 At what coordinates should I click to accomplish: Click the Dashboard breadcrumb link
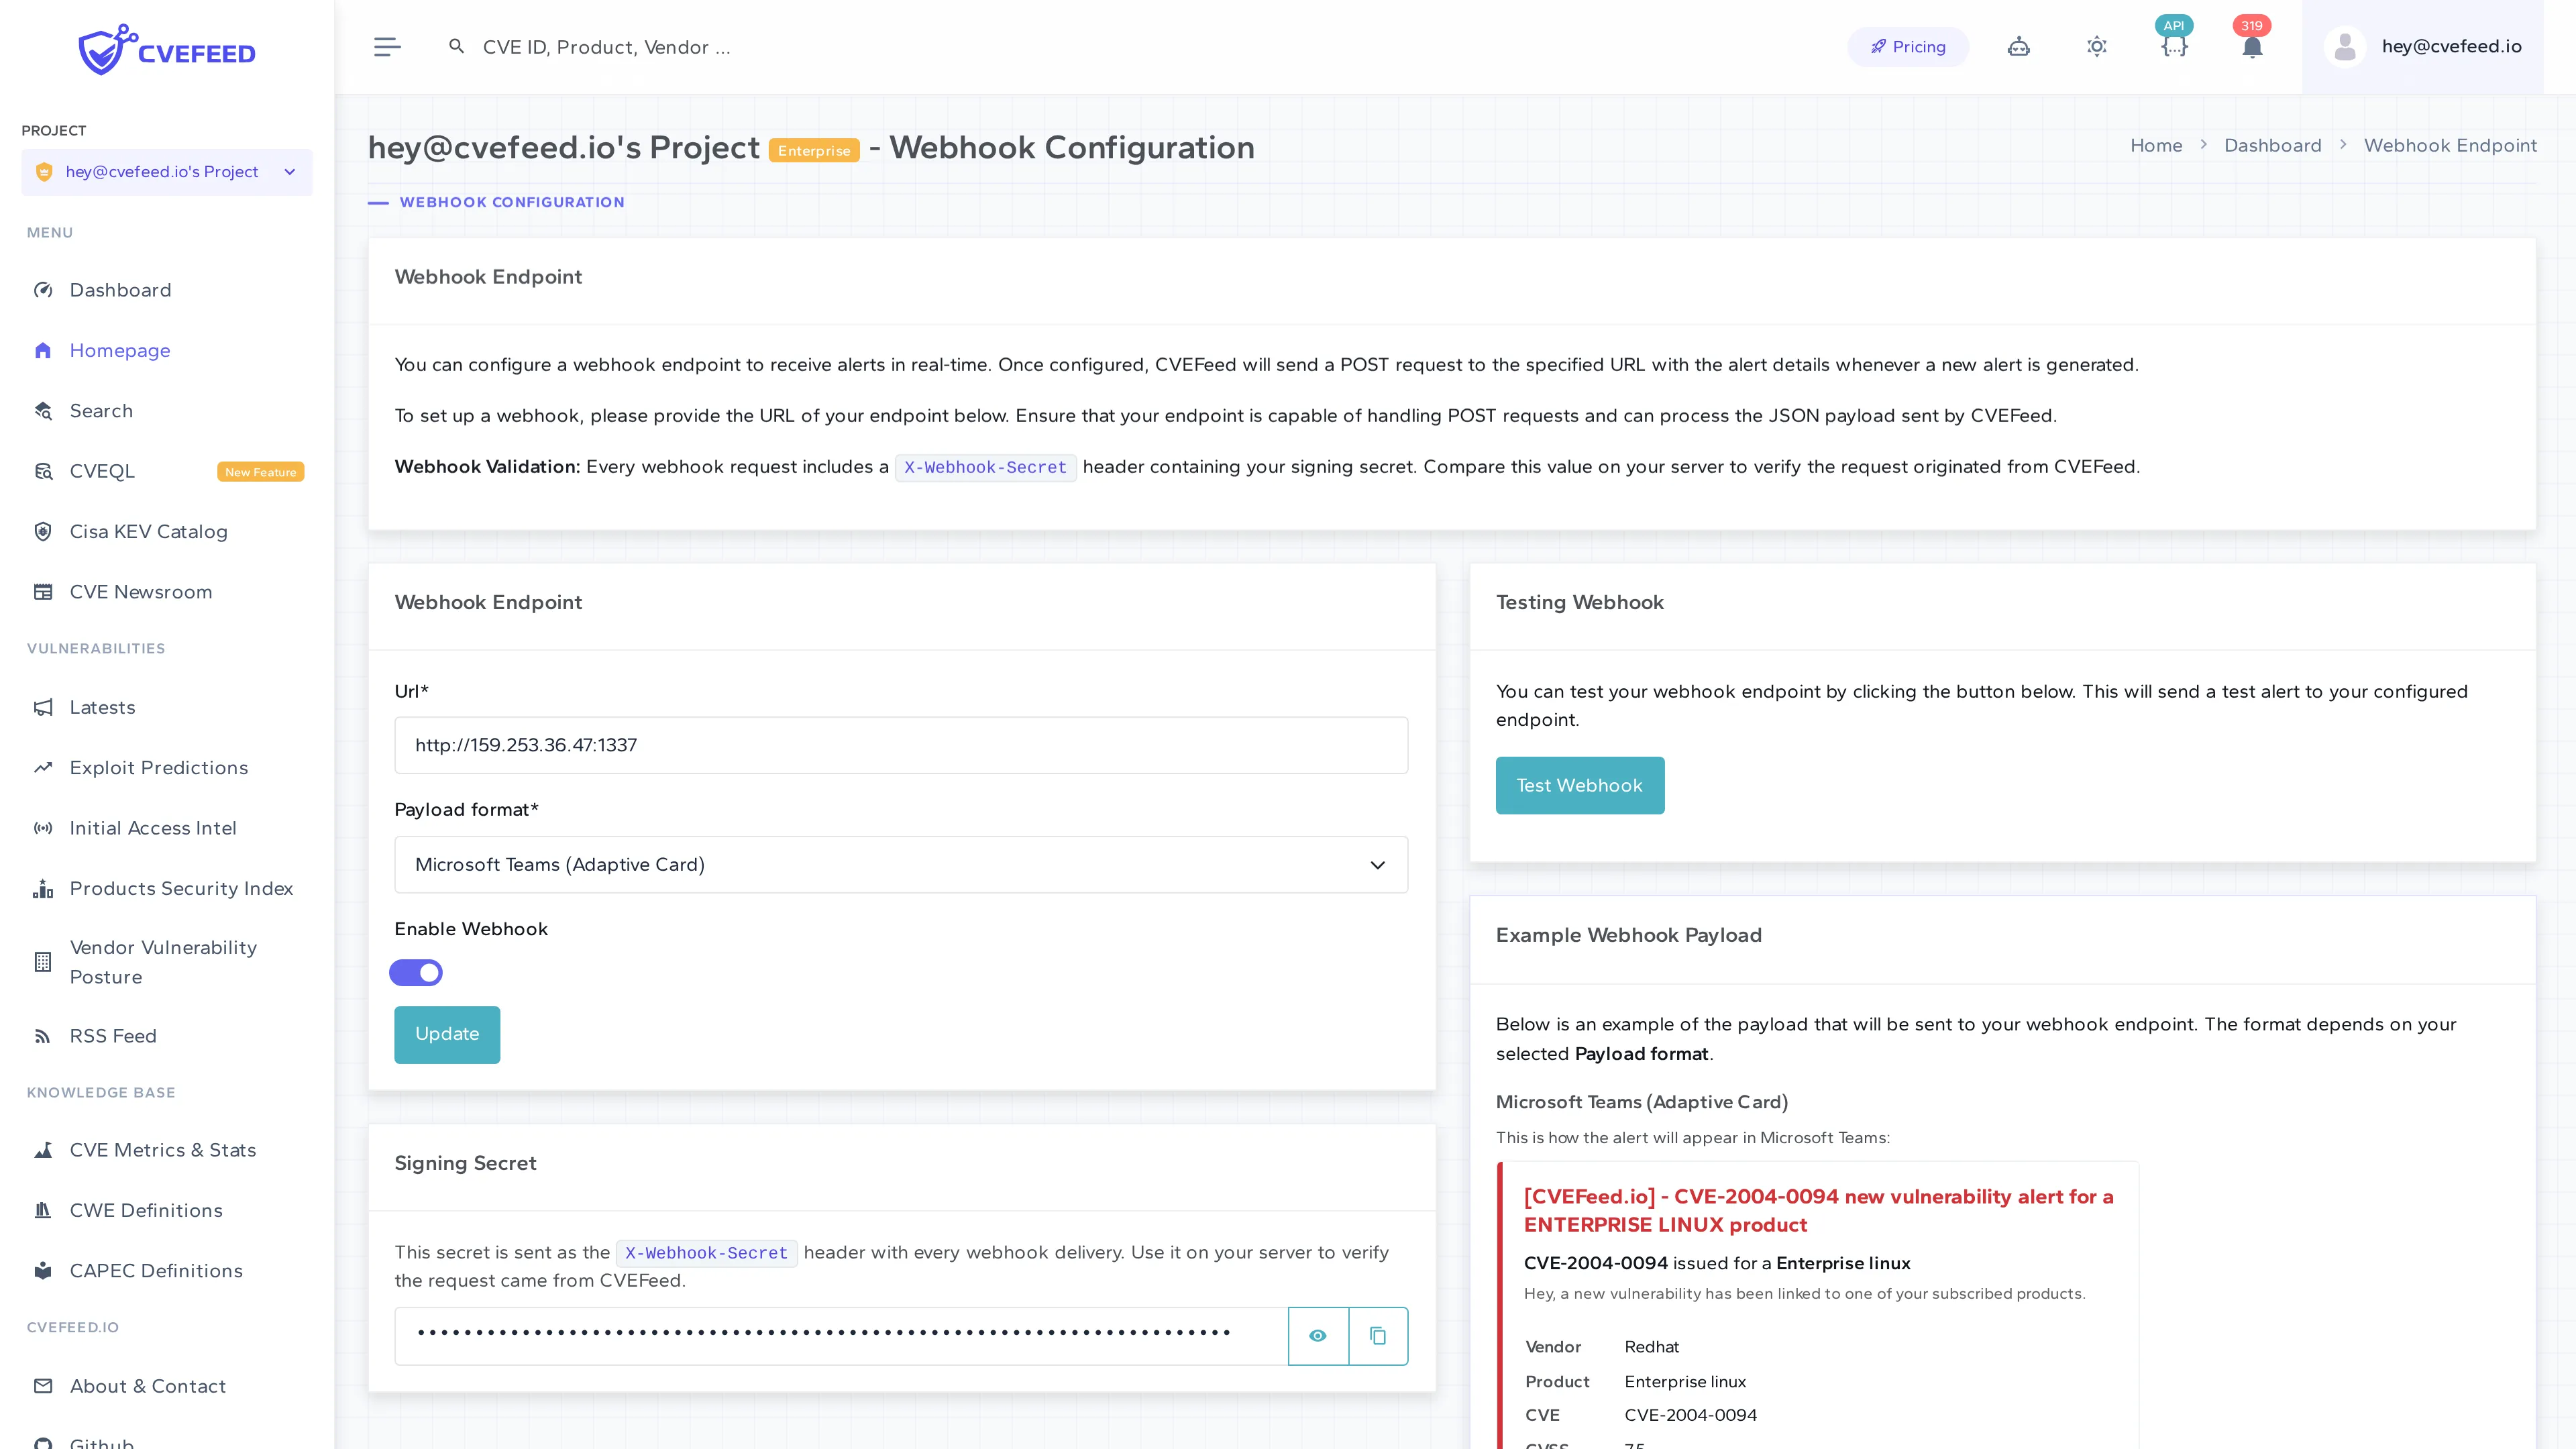click(2272, 145)
